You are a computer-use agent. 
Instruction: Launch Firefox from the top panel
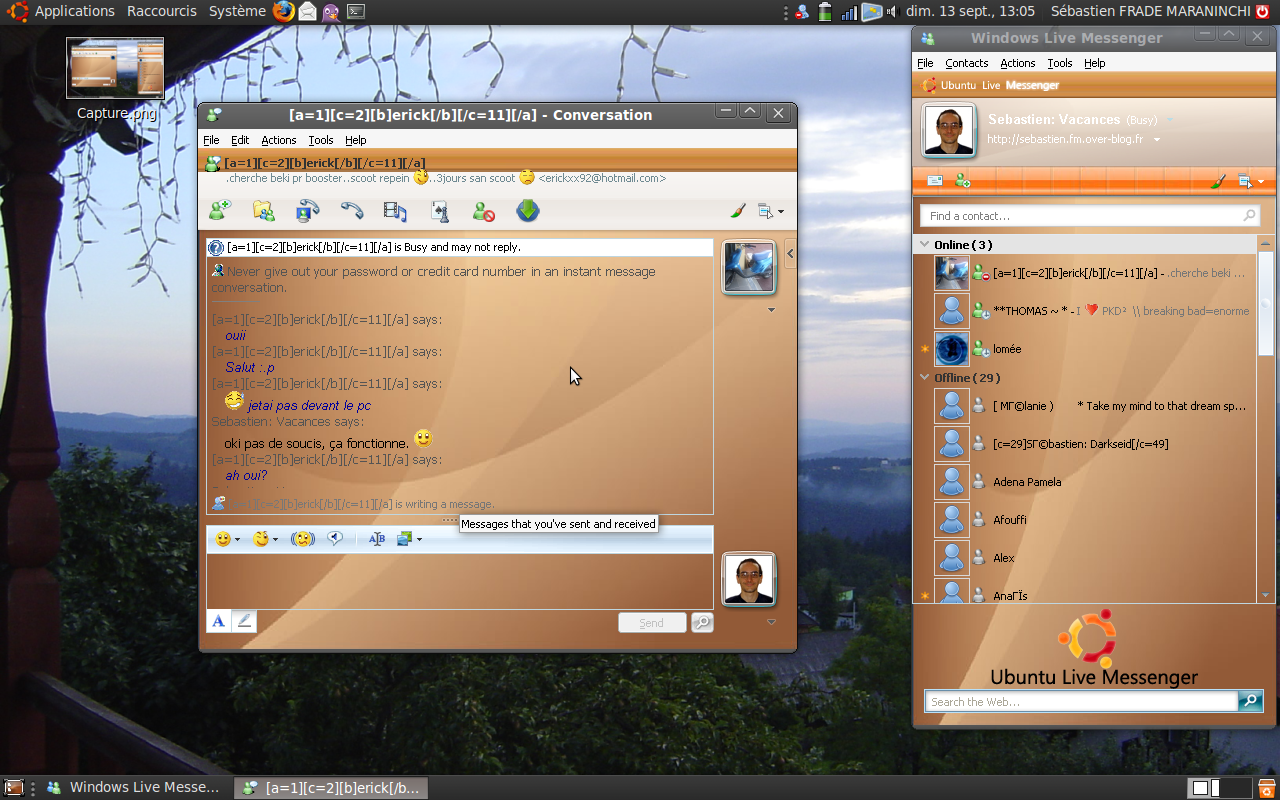click(x=284, y=11)
